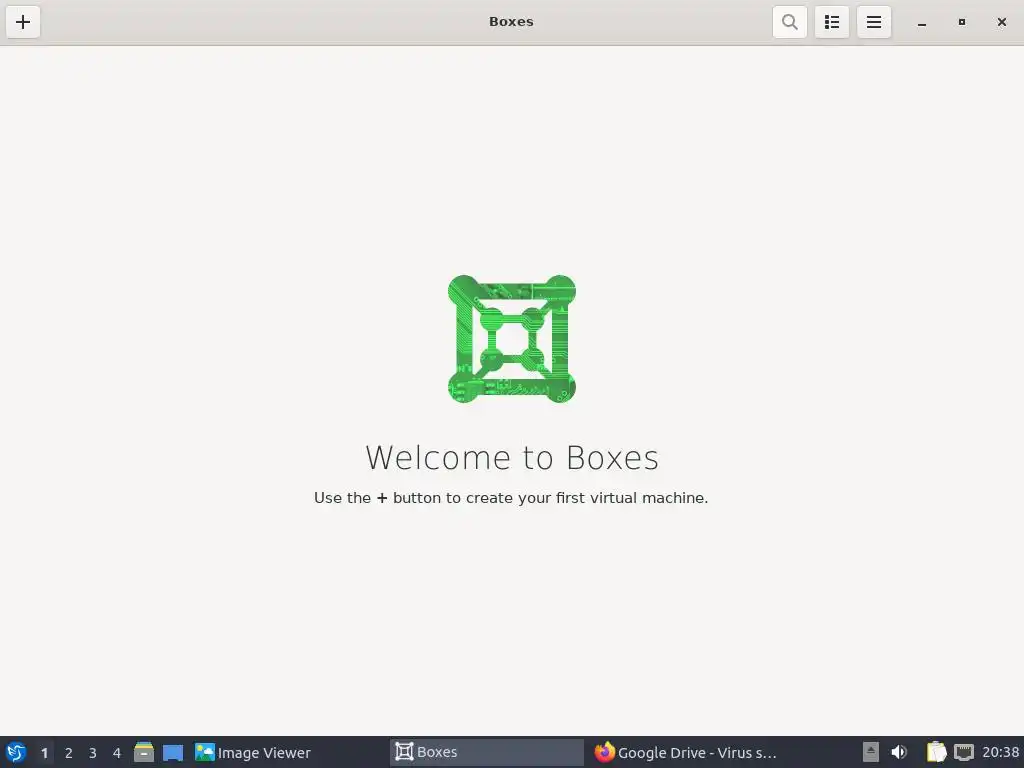Switch to workspace 1

pos(44,753)
